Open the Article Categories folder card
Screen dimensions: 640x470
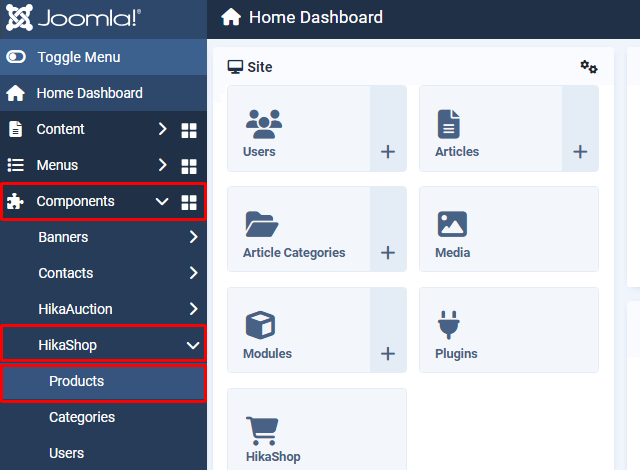[x=299, y=229]
